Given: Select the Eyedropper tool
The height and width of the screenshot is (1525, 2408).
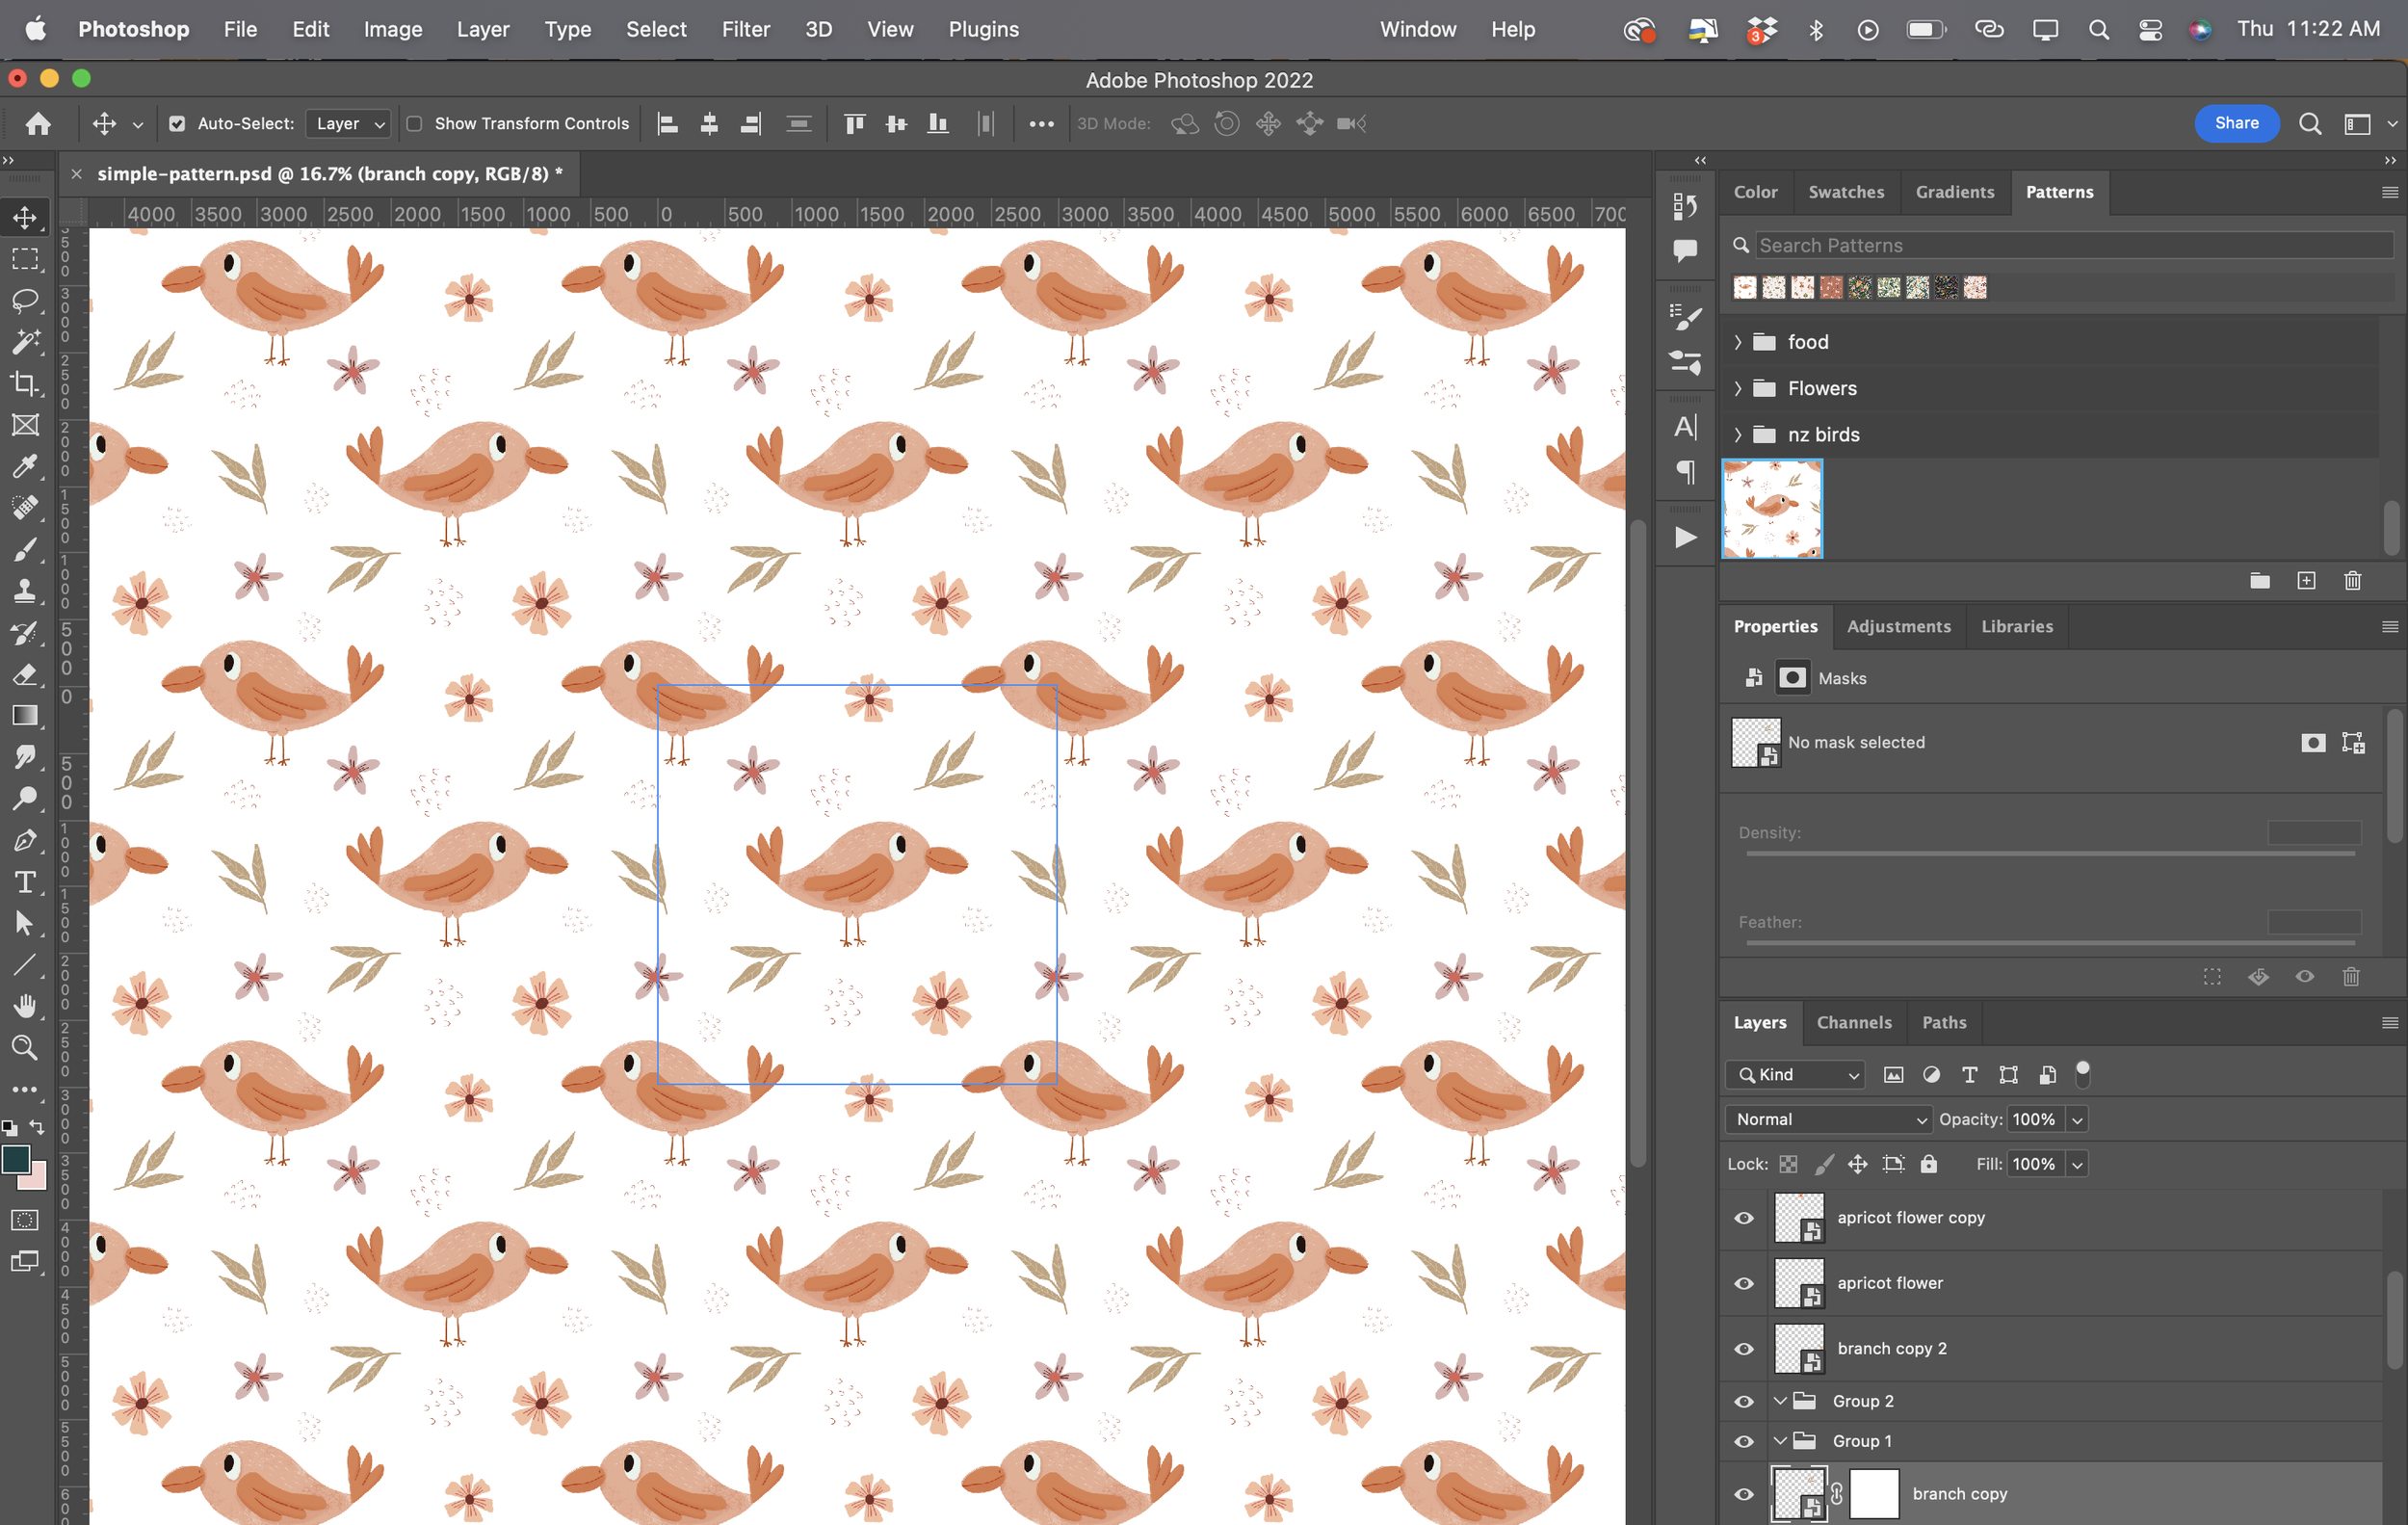Looking at the screenshot, I should [x=25, y=466].
